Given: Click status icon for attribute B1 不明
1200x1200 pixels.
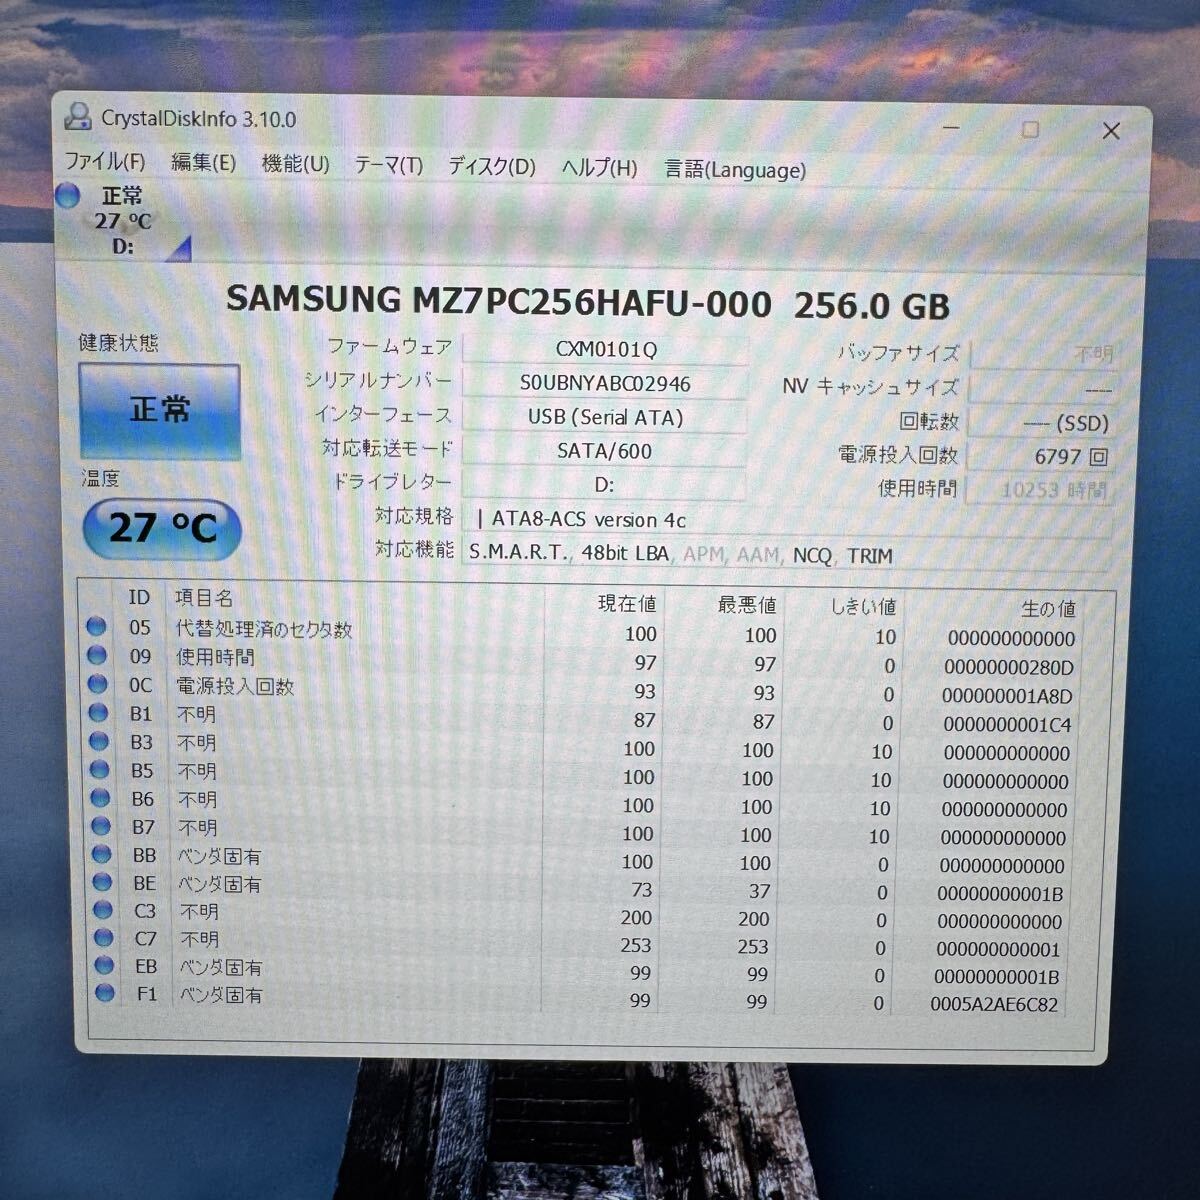Looking at the screenshot, I should pyautogui.click(x=98, y=714).
